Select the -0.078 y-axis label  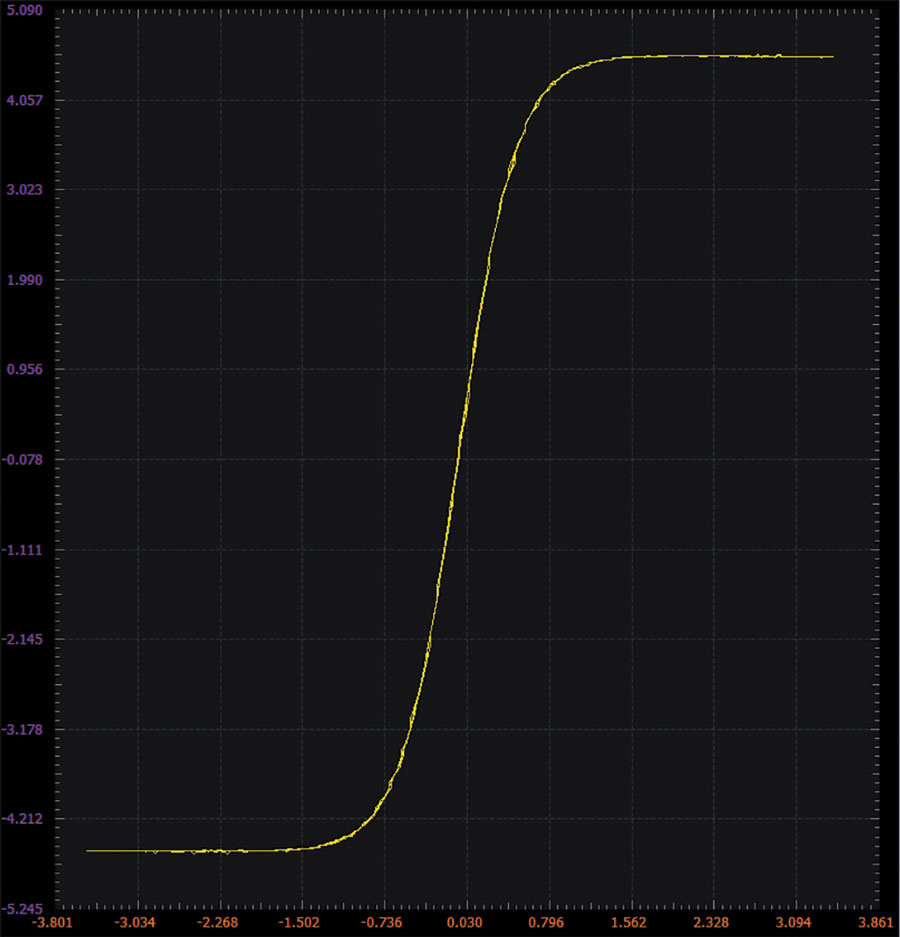coord(23,460)
